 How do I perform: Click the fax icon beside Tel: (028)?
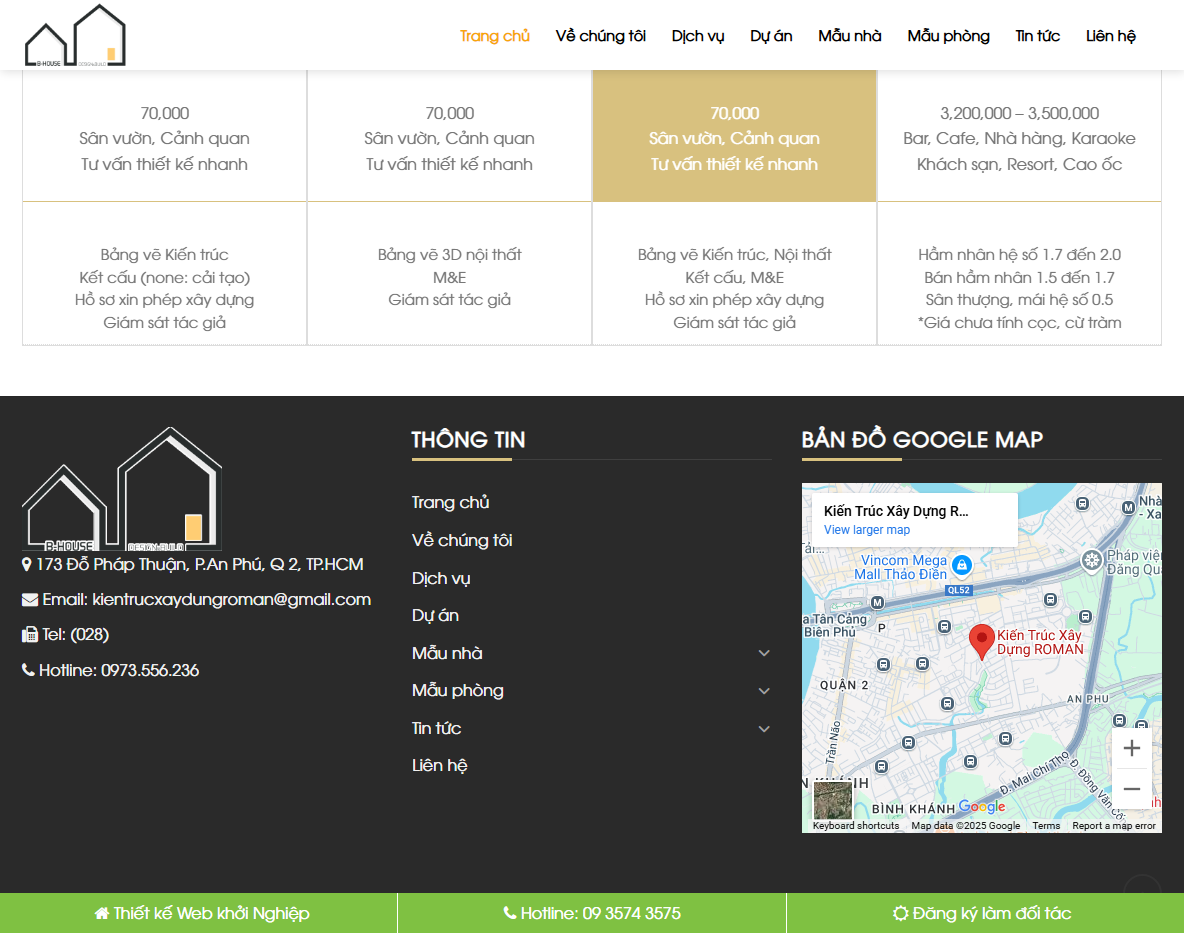[x=27, y=634]
